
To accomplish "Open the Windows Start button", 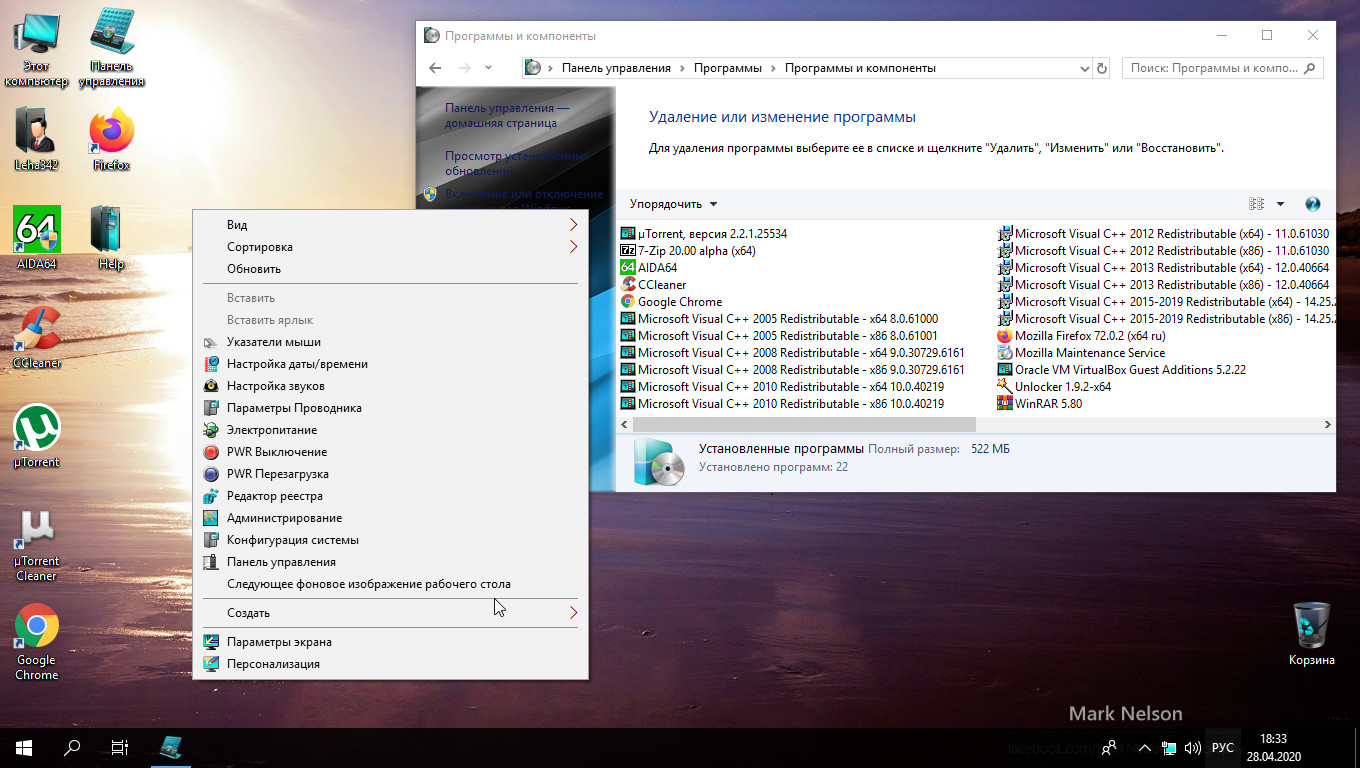I will pyautogui.click(x=24, y=747).
